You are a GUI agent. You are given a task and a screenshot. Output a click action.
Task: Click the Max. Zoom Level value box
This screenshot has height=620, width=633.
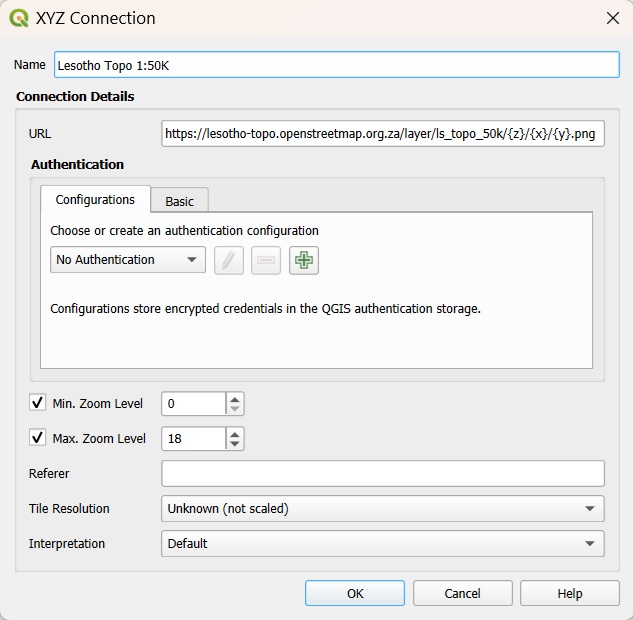(193, 439)
